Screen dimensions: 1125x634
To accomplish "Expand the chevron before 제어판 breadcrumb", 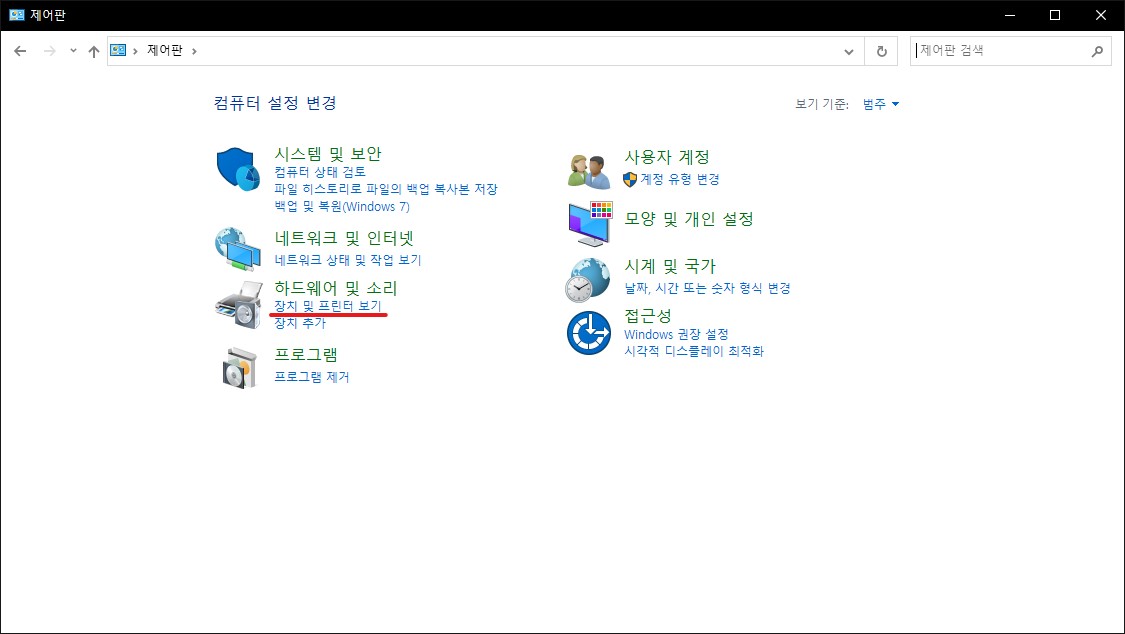I will [x=135, y=51].
